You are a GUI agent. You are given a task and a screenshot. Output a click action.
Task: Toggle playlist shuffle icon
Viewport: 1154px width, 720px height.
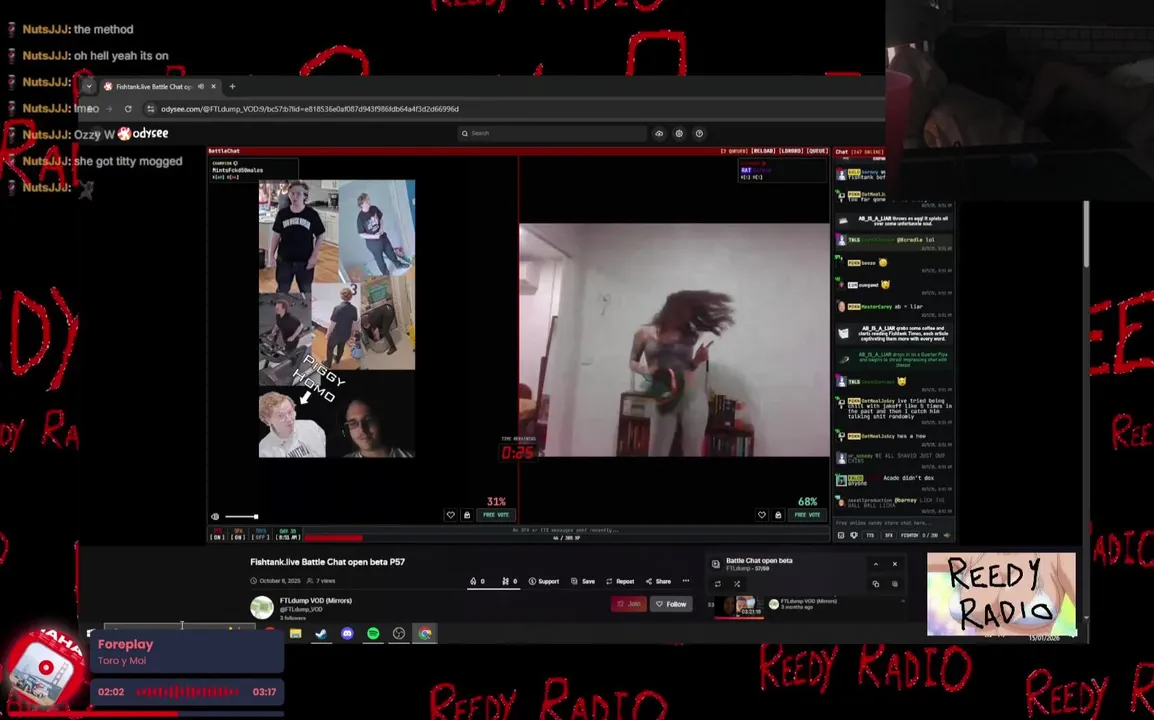tap(737, 584)
